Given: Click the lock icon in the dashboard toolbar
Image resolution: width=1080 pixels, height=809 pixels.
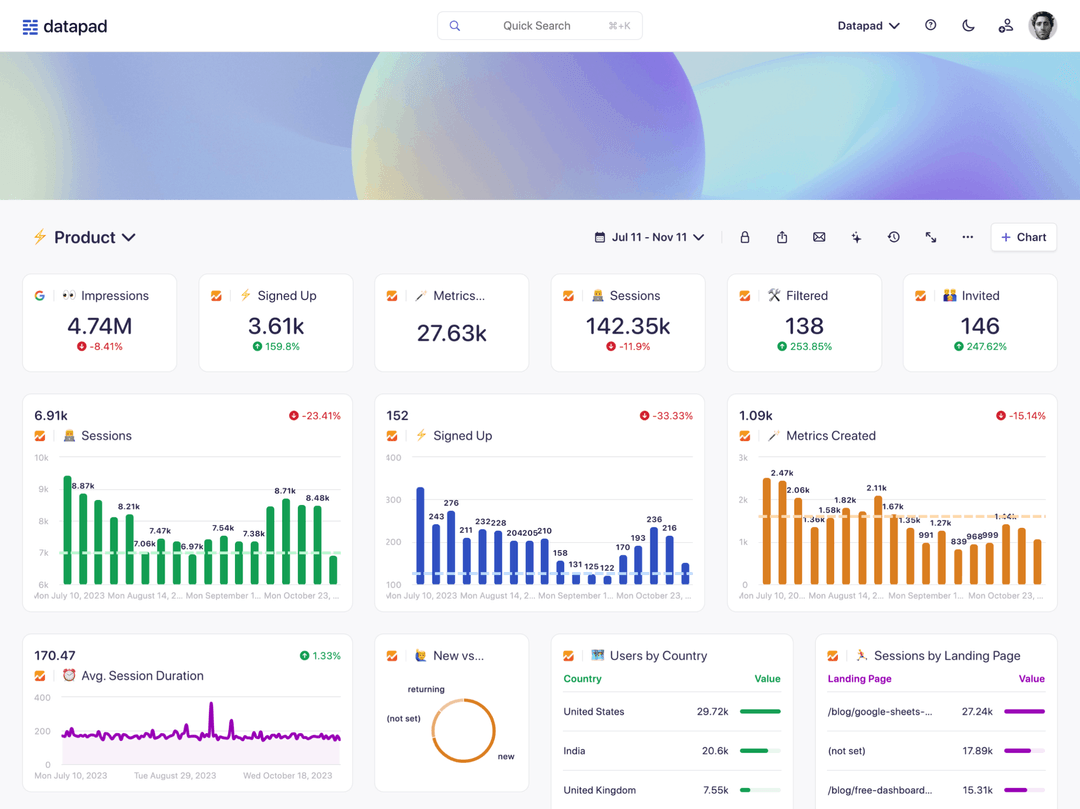Looking at the screenshot, I should click(744, 237).
